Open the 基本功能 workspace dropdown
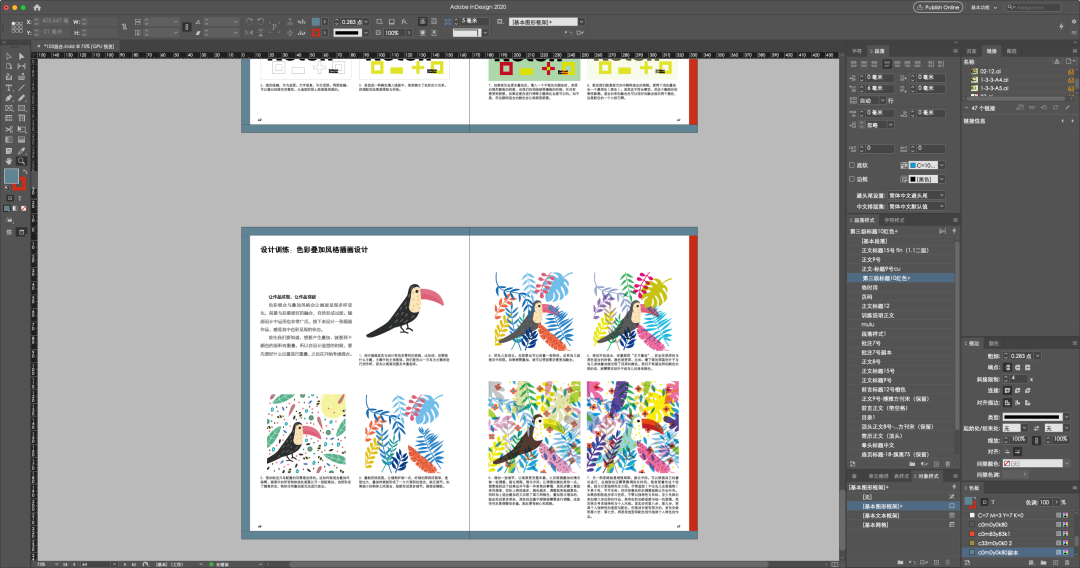Image resolution: width=1080 pixels, height=568 pixels. click(984, 7)
